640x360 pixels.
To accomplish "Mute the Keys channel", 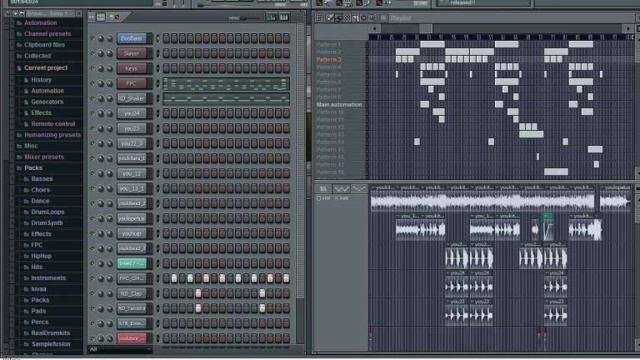I will click(92, 69).
